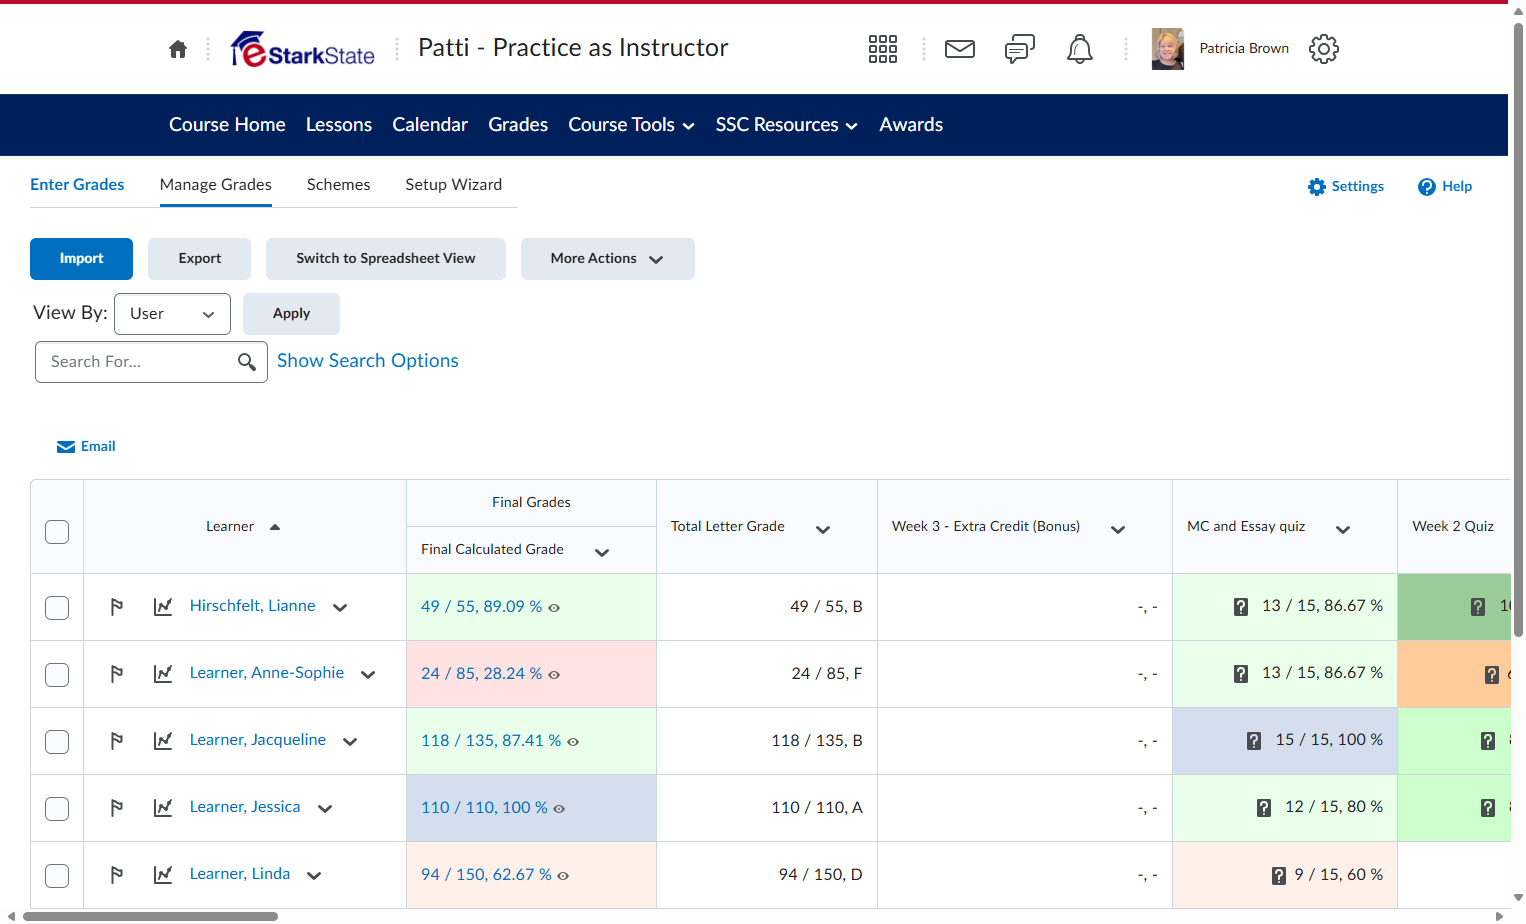This screenshot has height=924, width=1526.
Task: Open Show Search Options link
Action: click(368, 361)
